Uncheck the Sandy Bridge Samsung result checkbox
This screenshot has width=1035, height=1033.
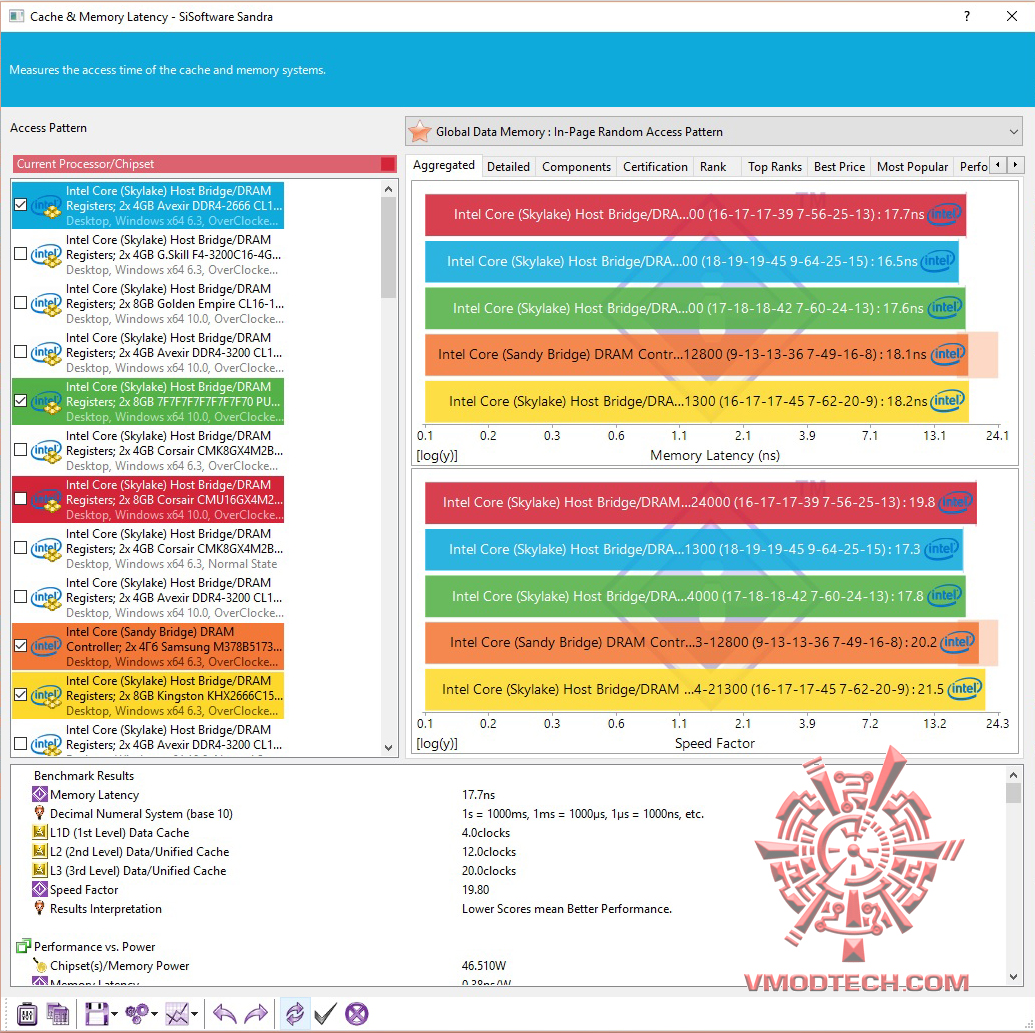coord(20,646)
